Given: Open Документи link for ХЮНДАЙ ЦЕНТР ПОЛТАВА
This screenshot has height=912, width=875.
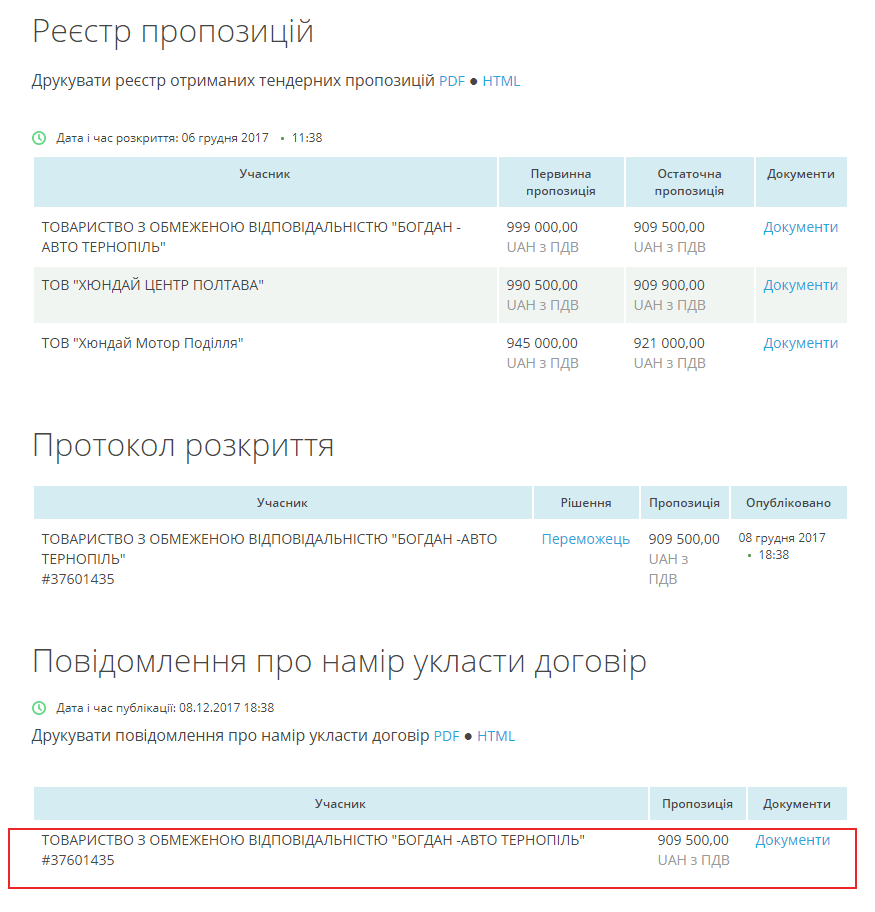Looking at the screenshot, I should (801, 285).
